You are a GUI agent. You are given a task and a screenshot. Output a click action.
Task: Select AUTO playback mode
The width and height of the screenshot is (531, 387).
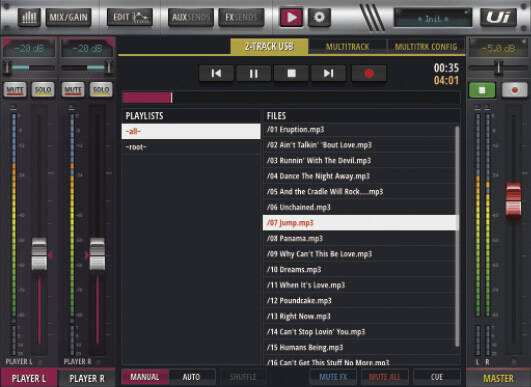[192, 377]
